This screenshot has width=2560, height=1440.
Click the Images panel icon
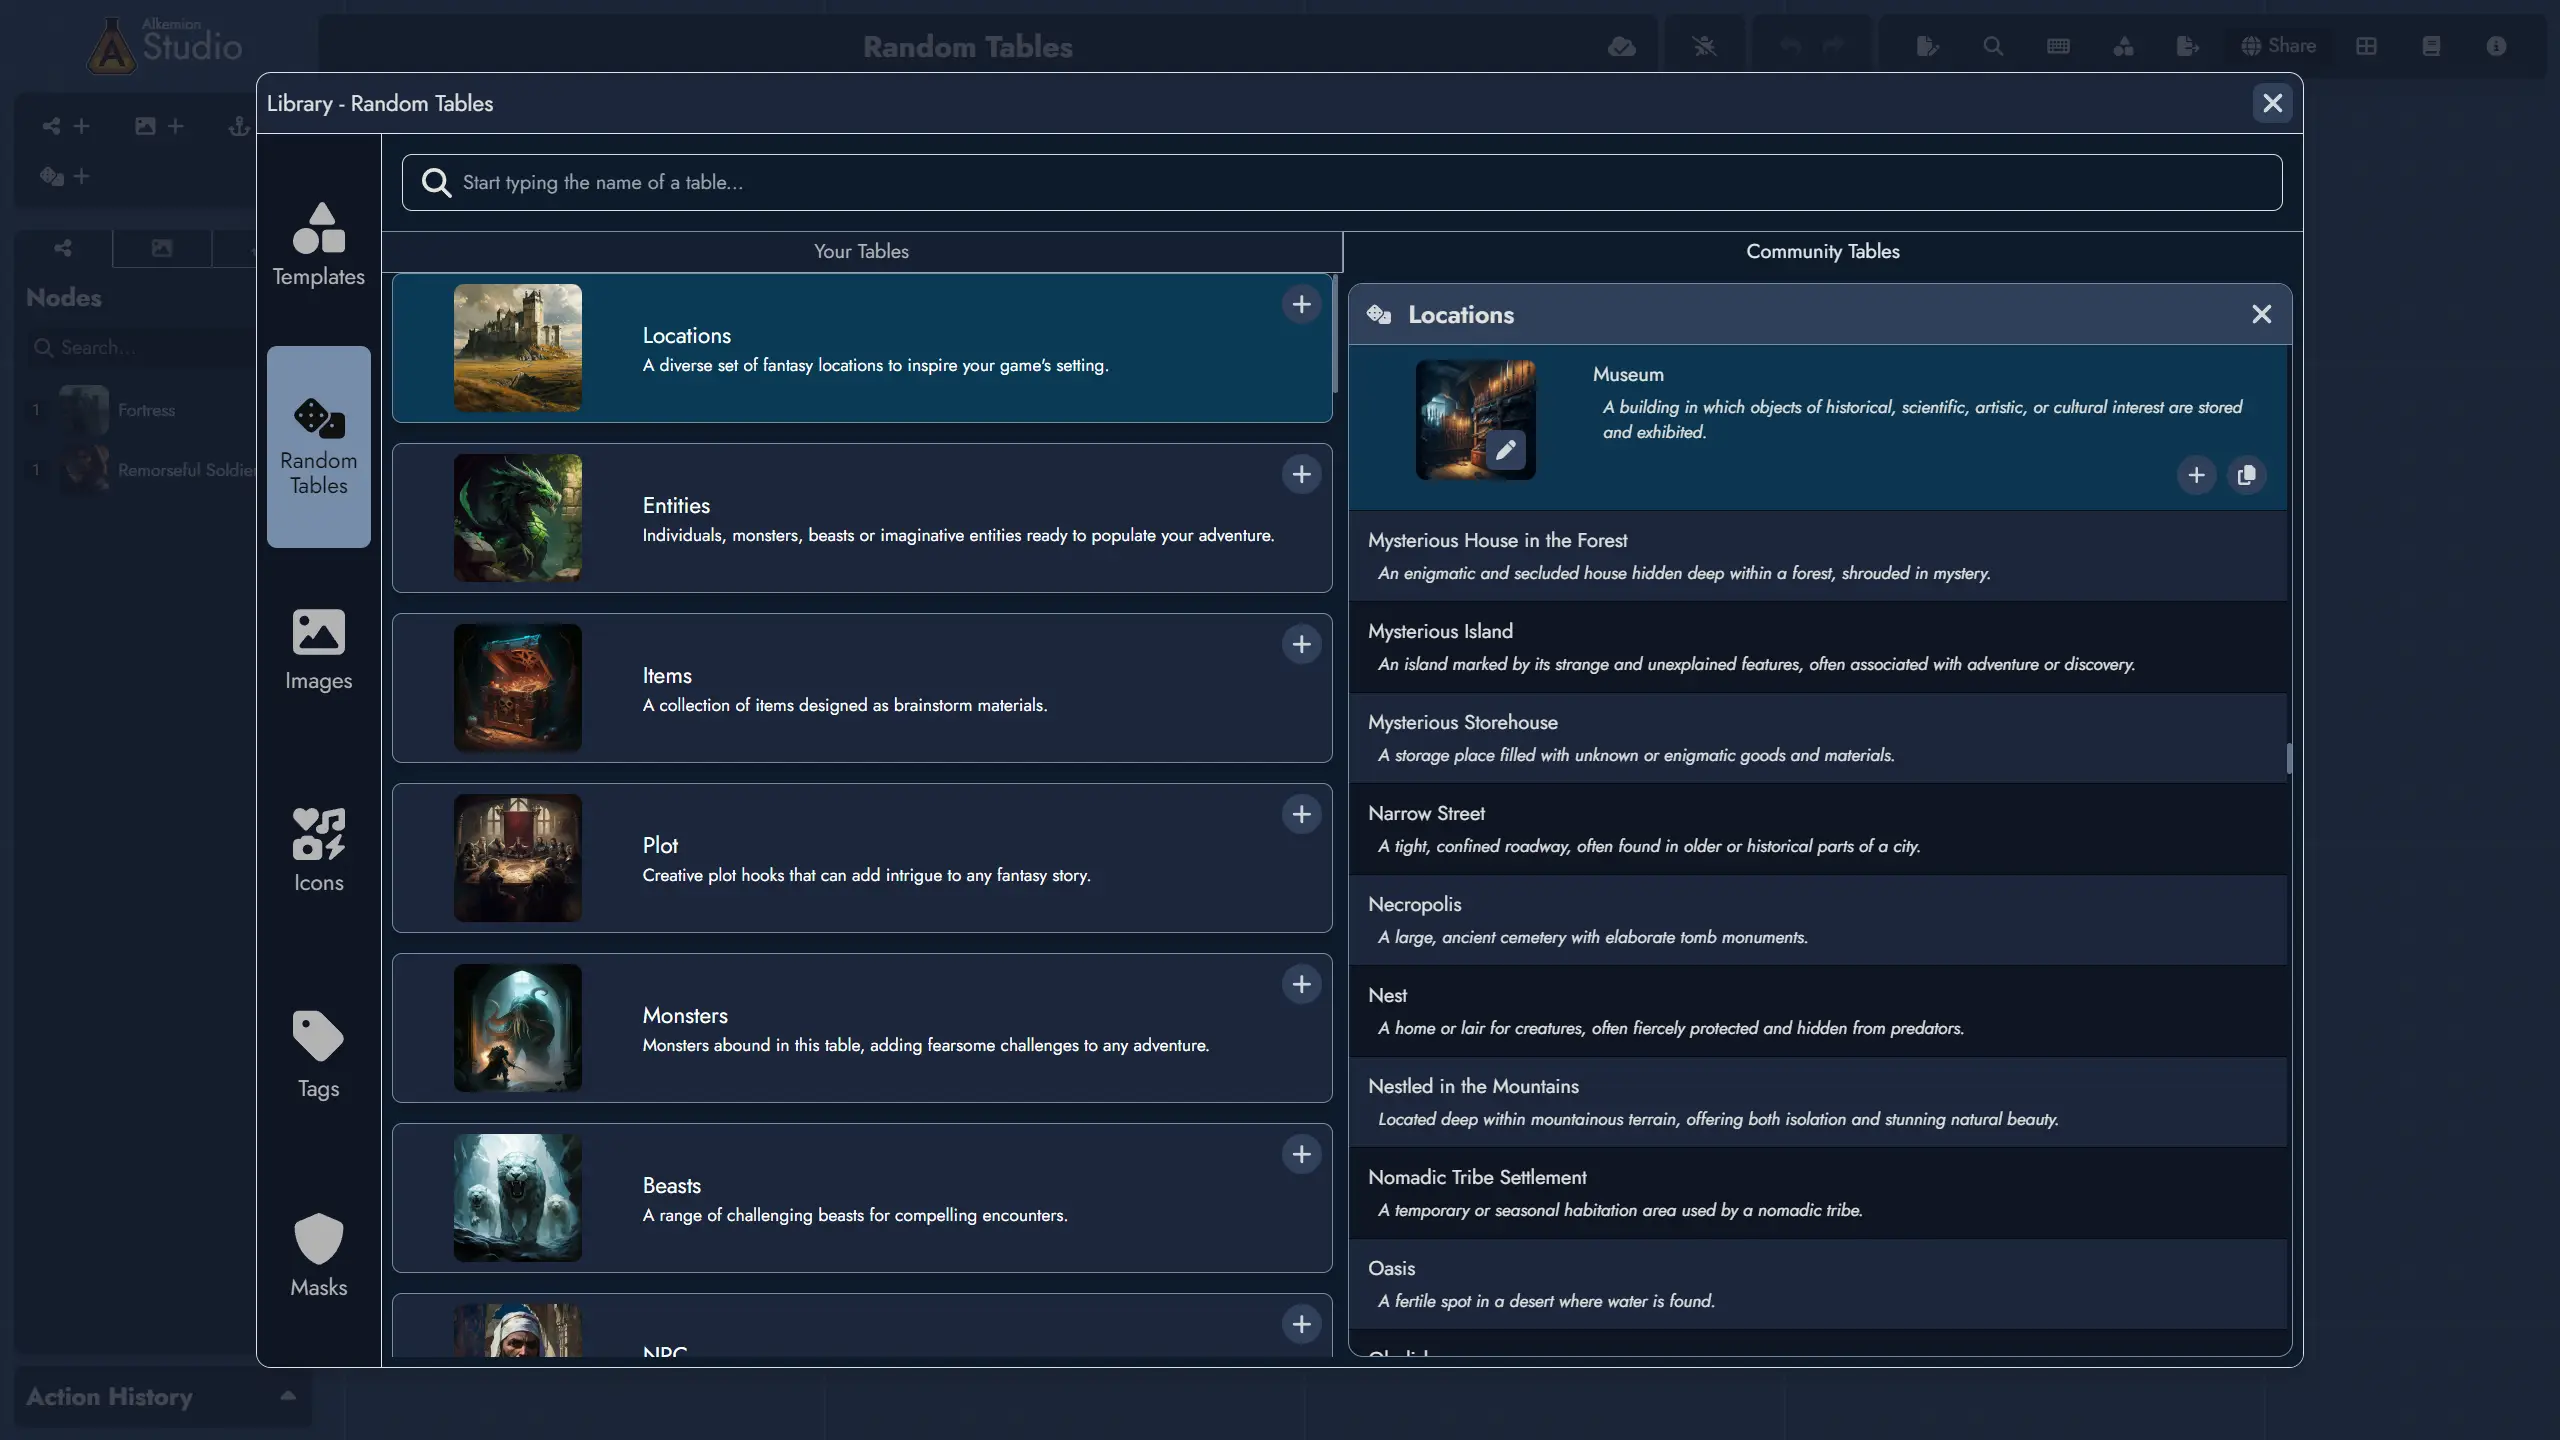[316, 647]
